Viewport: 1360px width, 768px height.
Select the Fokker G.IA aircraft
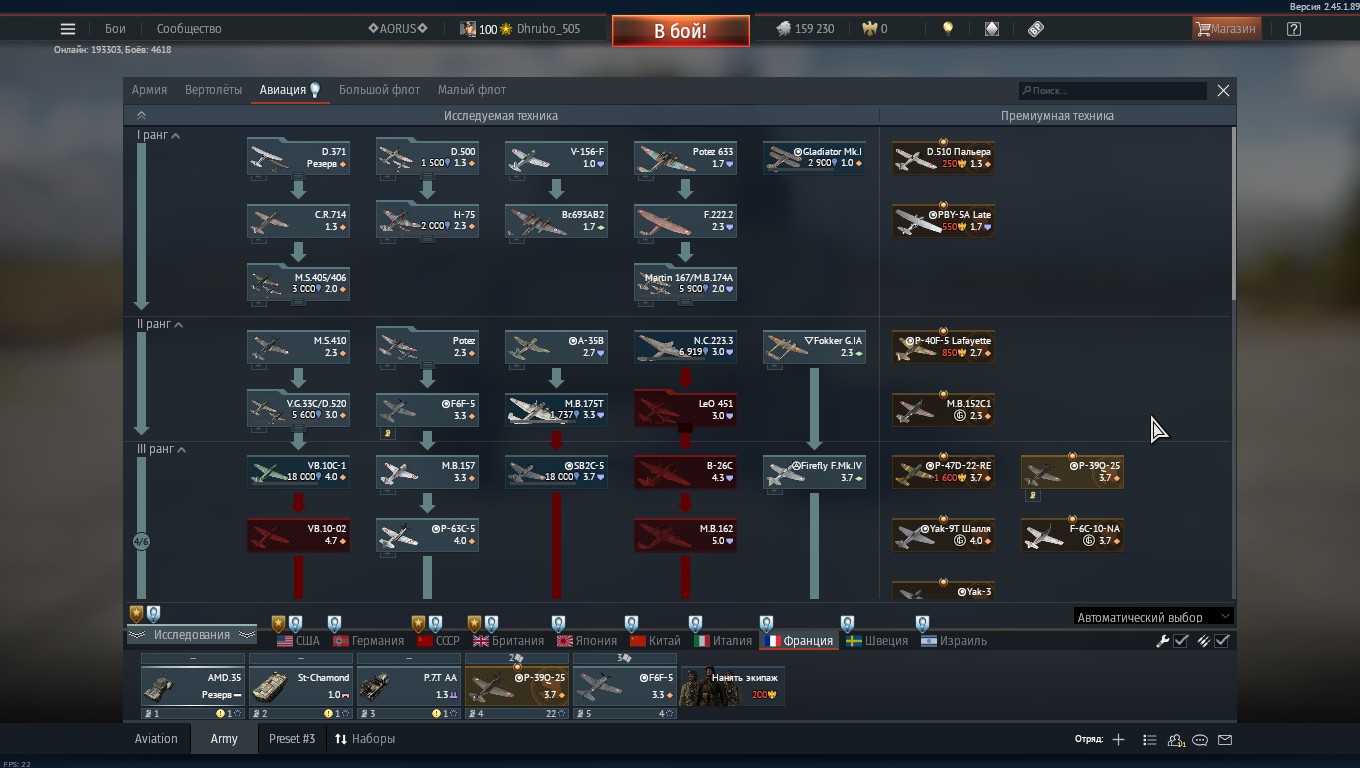(814, 347)
